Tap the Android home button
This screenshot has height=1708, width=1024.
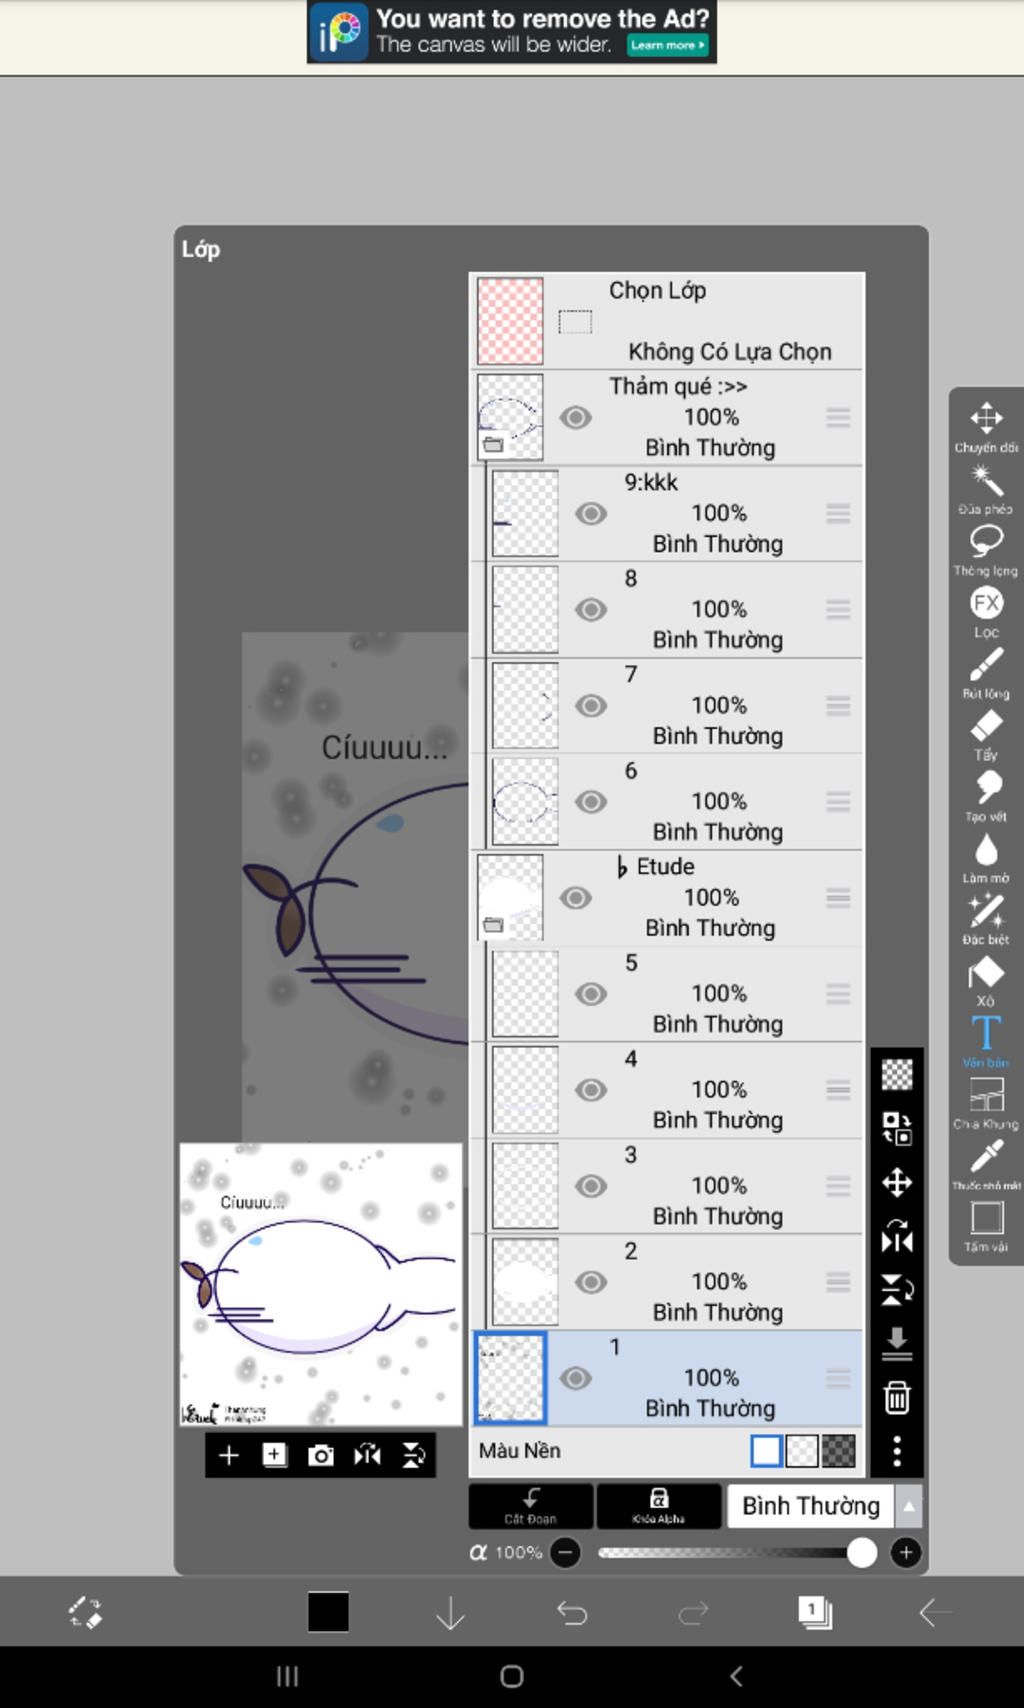512,1676
